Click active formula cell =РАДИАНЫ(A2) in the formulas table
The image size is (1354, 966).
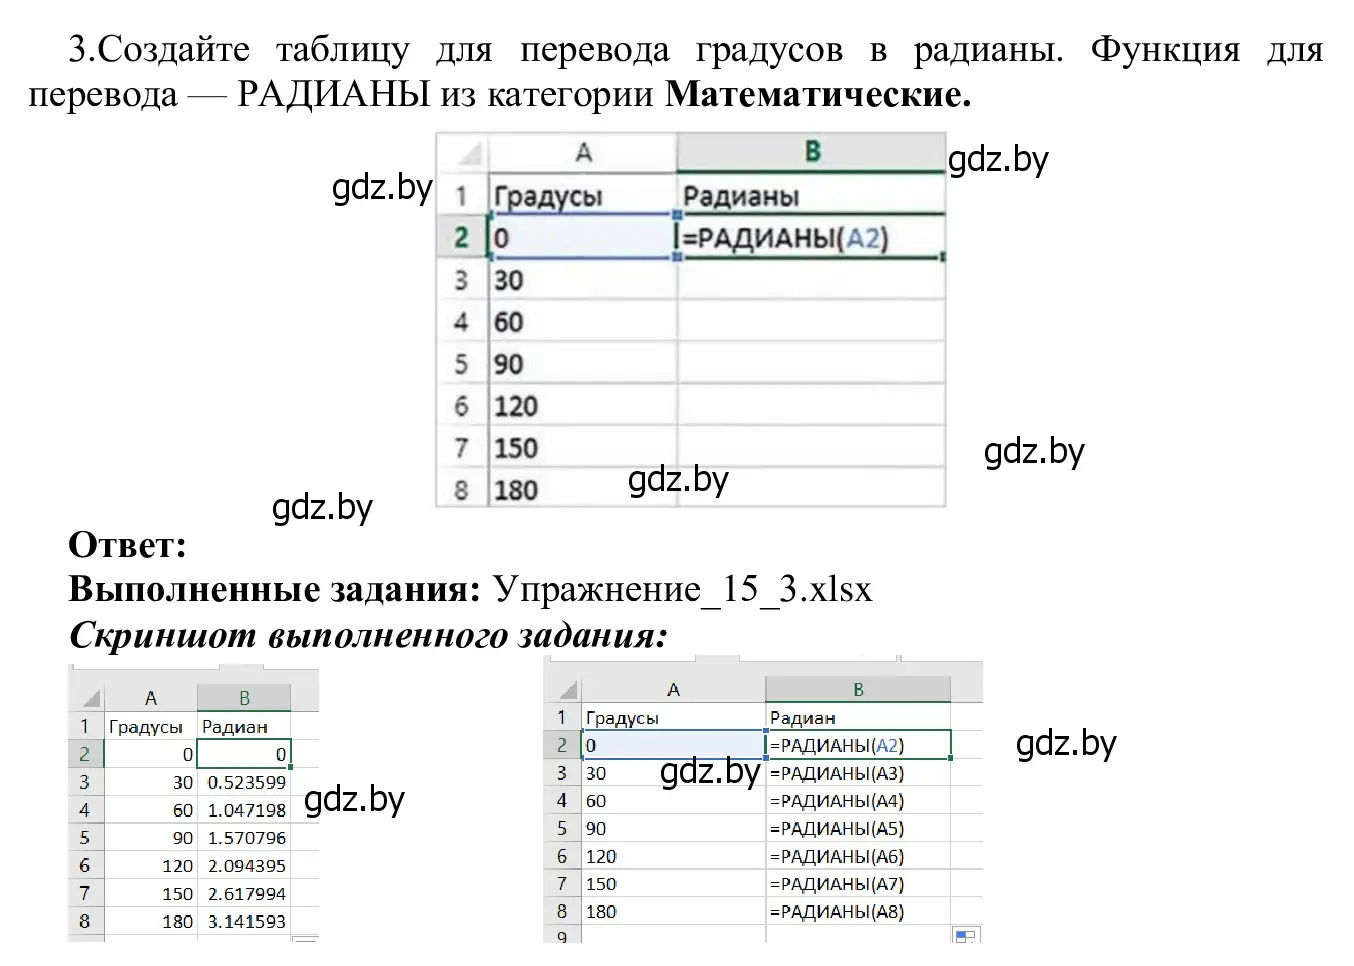[x=858, y=745]
